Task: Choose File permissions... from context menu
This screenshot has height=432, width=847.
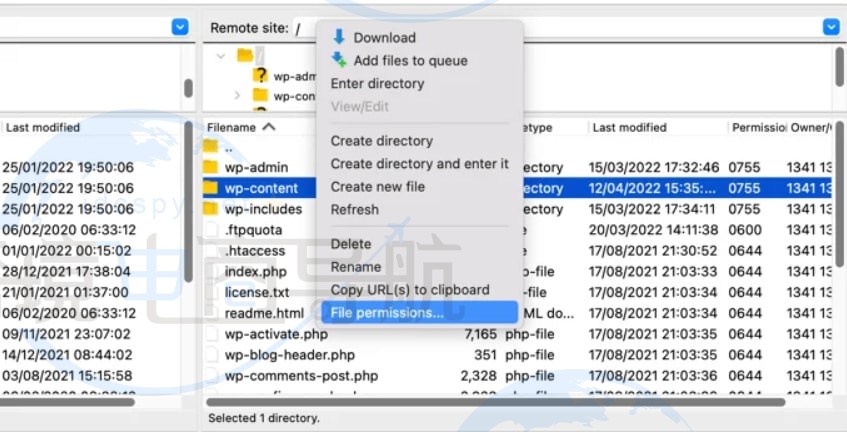Action: [387, 313]
